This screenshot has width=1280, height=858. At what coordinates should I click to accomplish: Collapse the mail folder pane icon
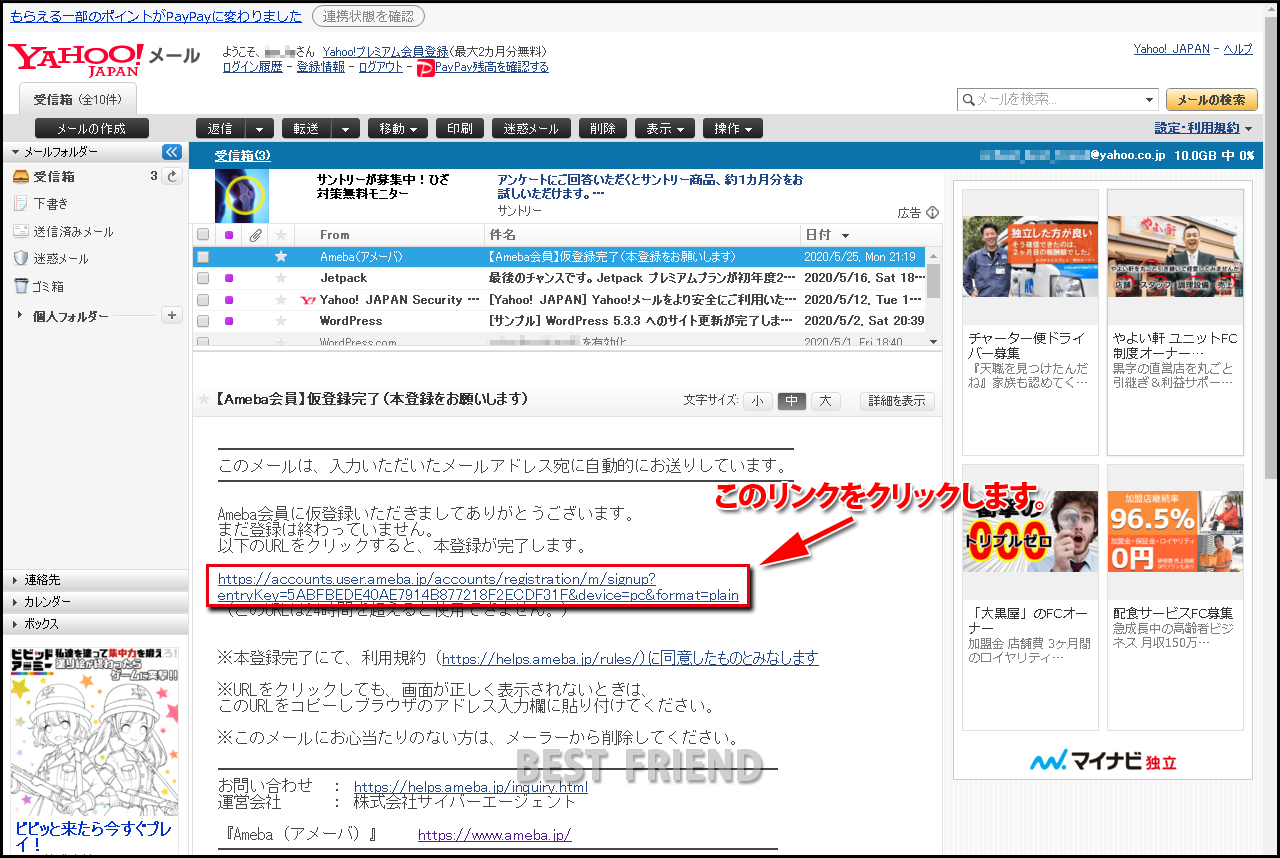172,152
